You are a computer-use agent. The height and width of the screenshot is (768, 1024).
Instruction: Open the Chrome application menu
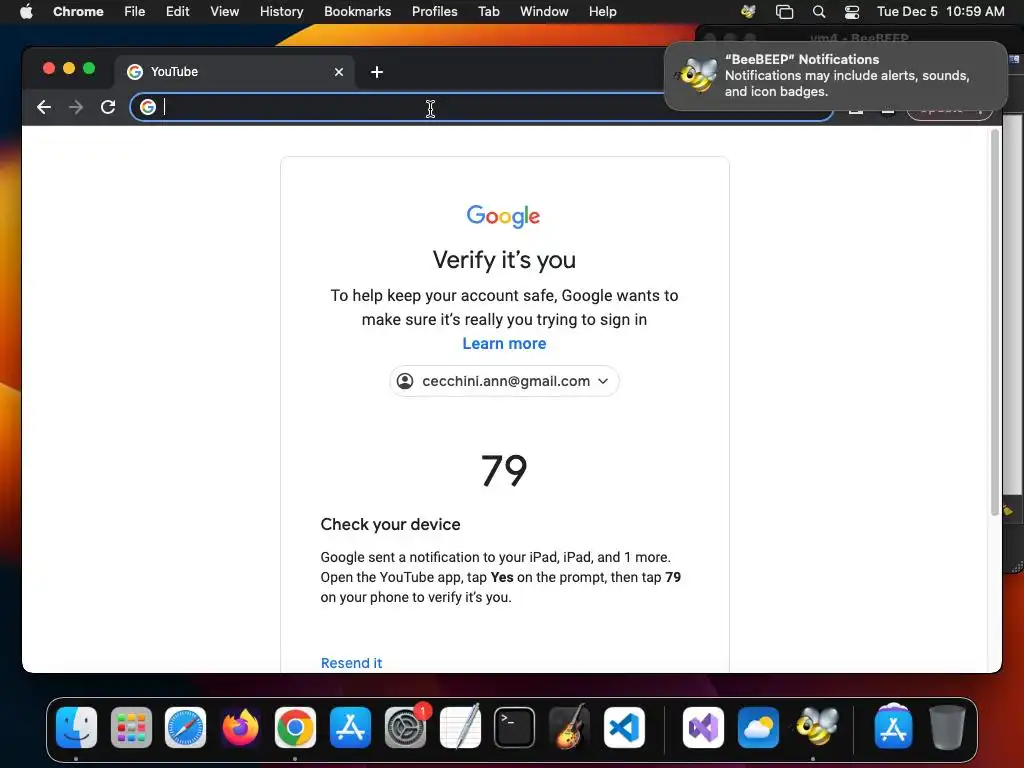pyautogui.click(x=78, y=11)
